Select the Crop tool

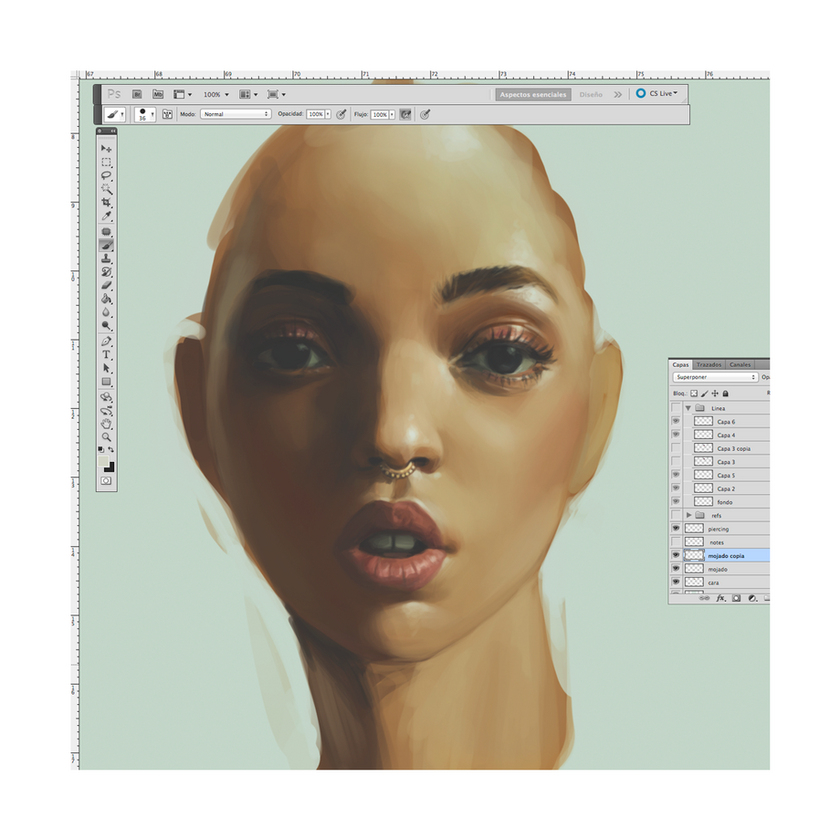click(106, 203)
